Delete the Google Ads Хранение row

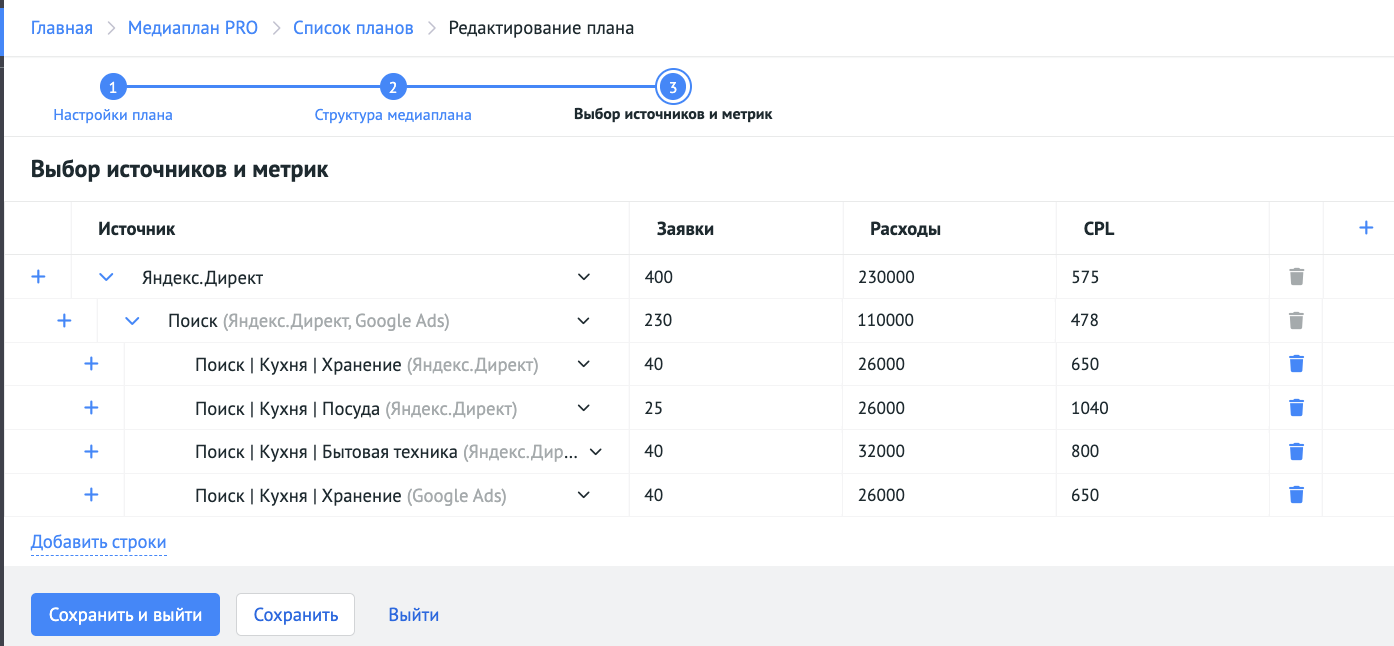point(1296,495)
